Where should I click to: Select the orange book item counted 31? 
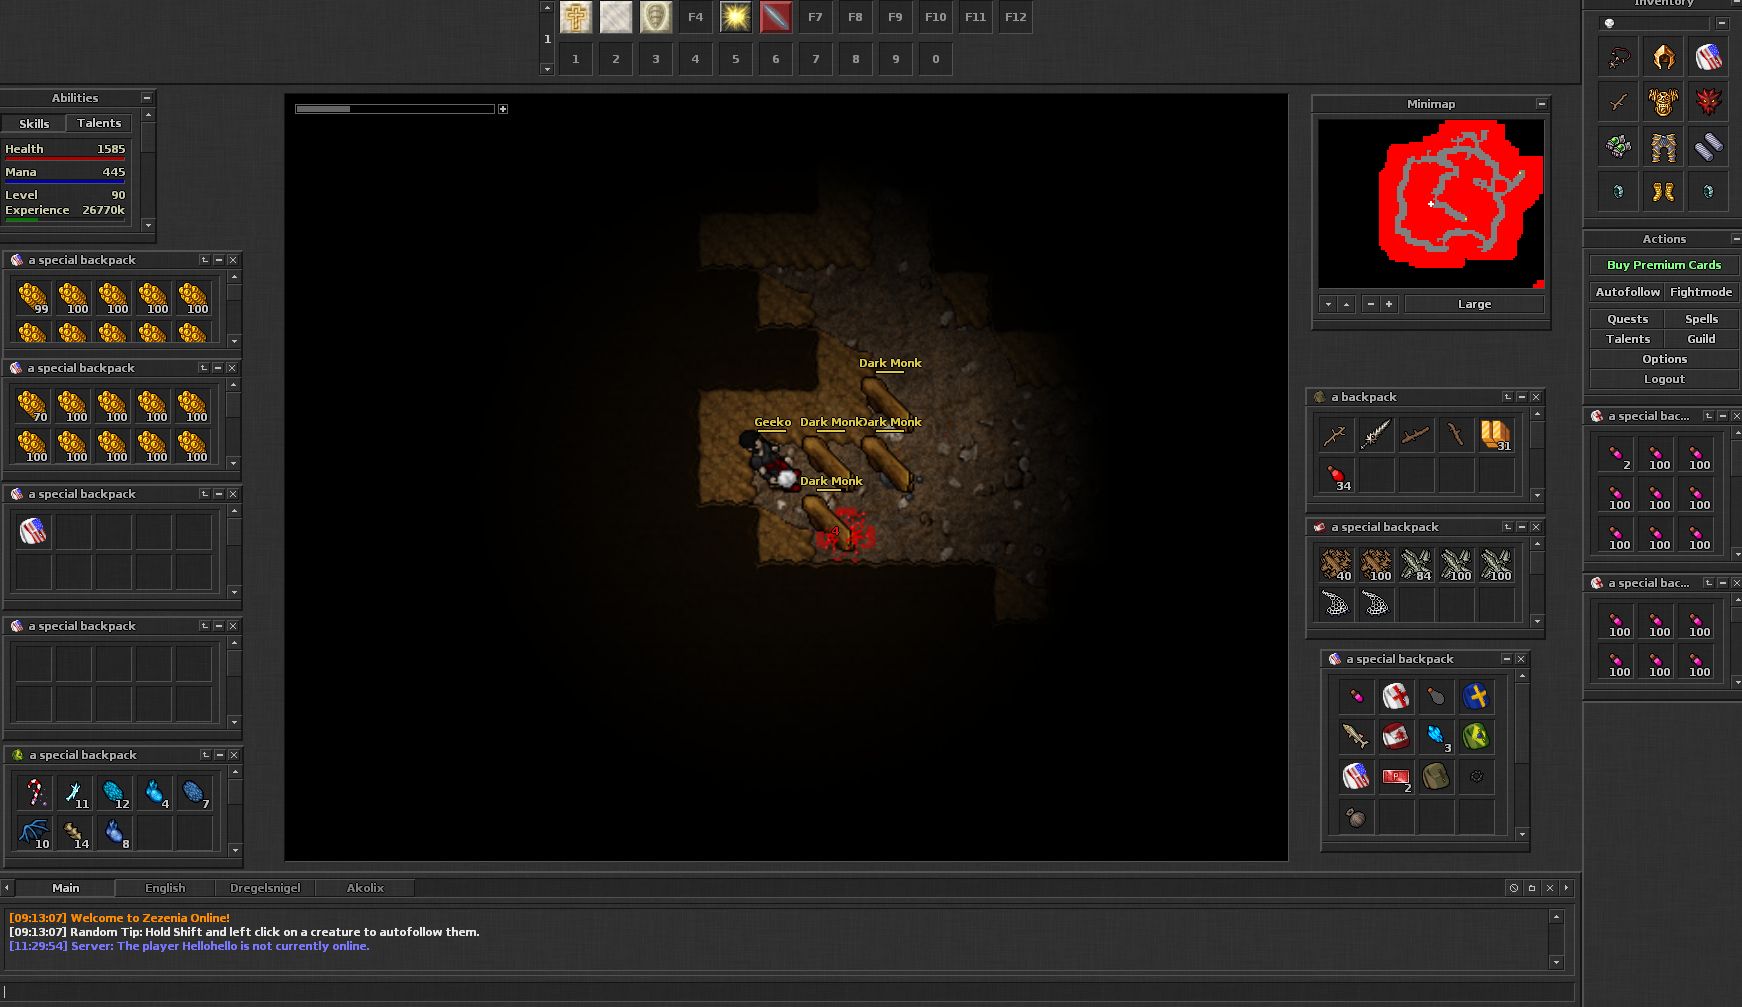(x=1496, y=434)
